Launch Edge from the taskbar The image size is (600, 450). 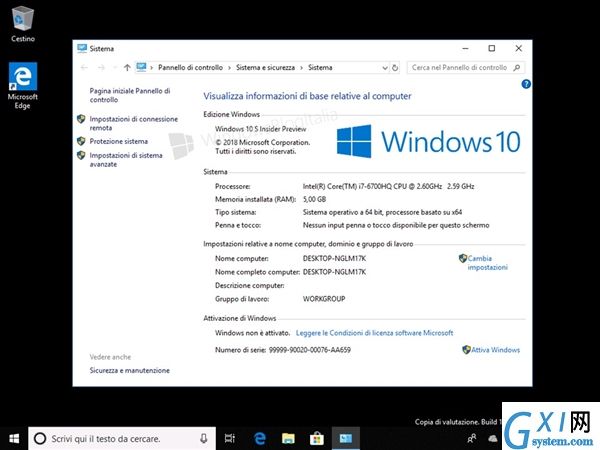coord(260,439)
